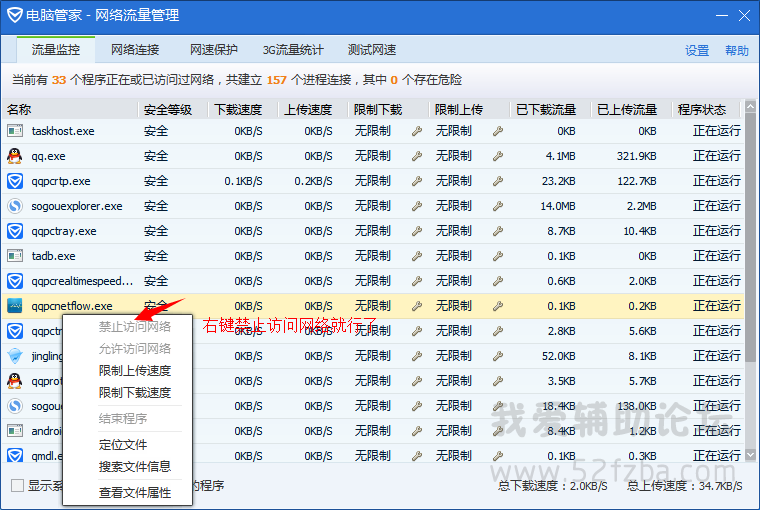
Task: Click the upload limit wrench for taskhost.exe
Action: point(498,131)
